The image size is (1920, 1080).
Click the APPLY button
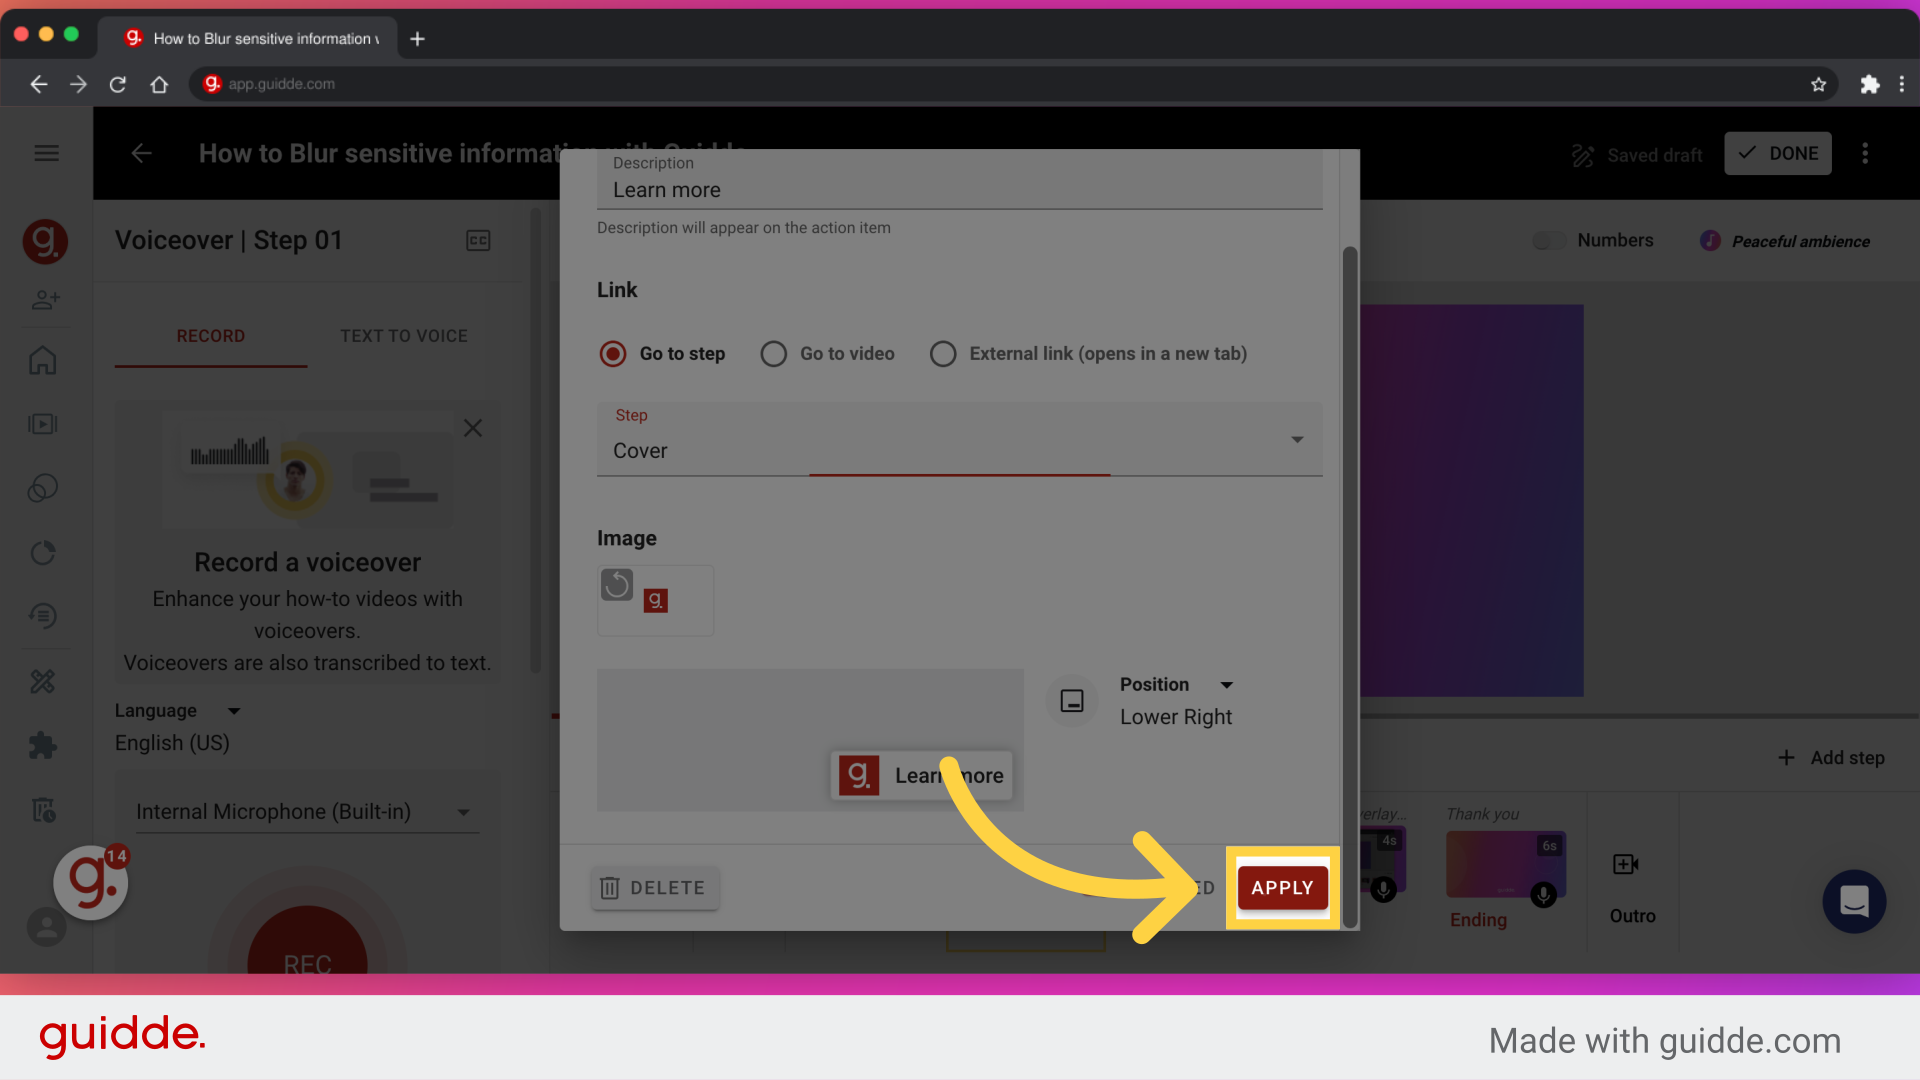click(x=1282, y=887)
